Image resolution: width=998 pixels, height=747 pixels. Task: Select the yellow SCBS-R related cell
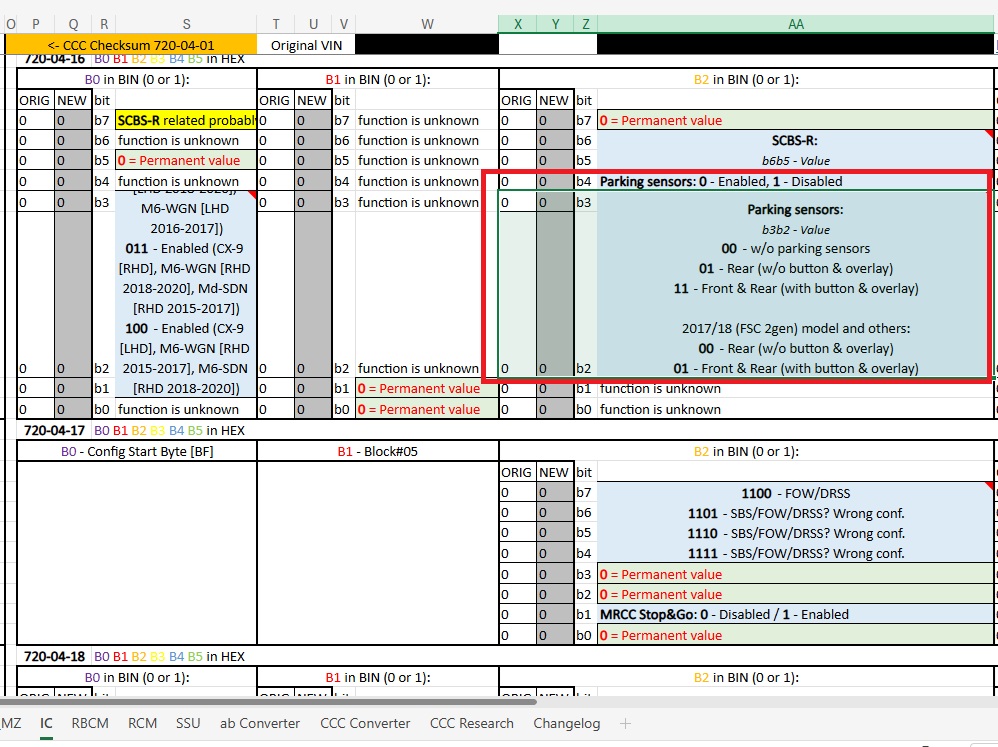(186, 120)
